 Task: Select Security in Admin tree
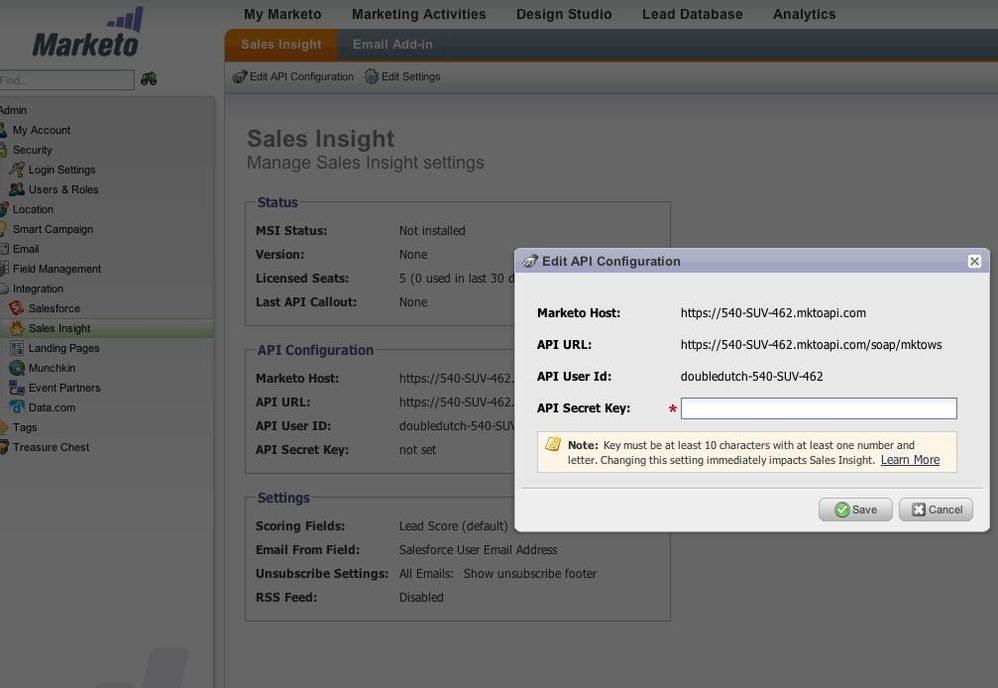click(x=32, y=150)
